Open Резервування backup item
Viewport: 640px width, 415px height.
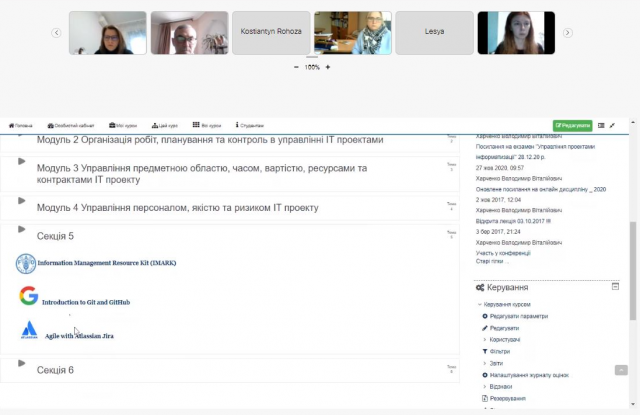pyautogui.click(x=504, y=398)
